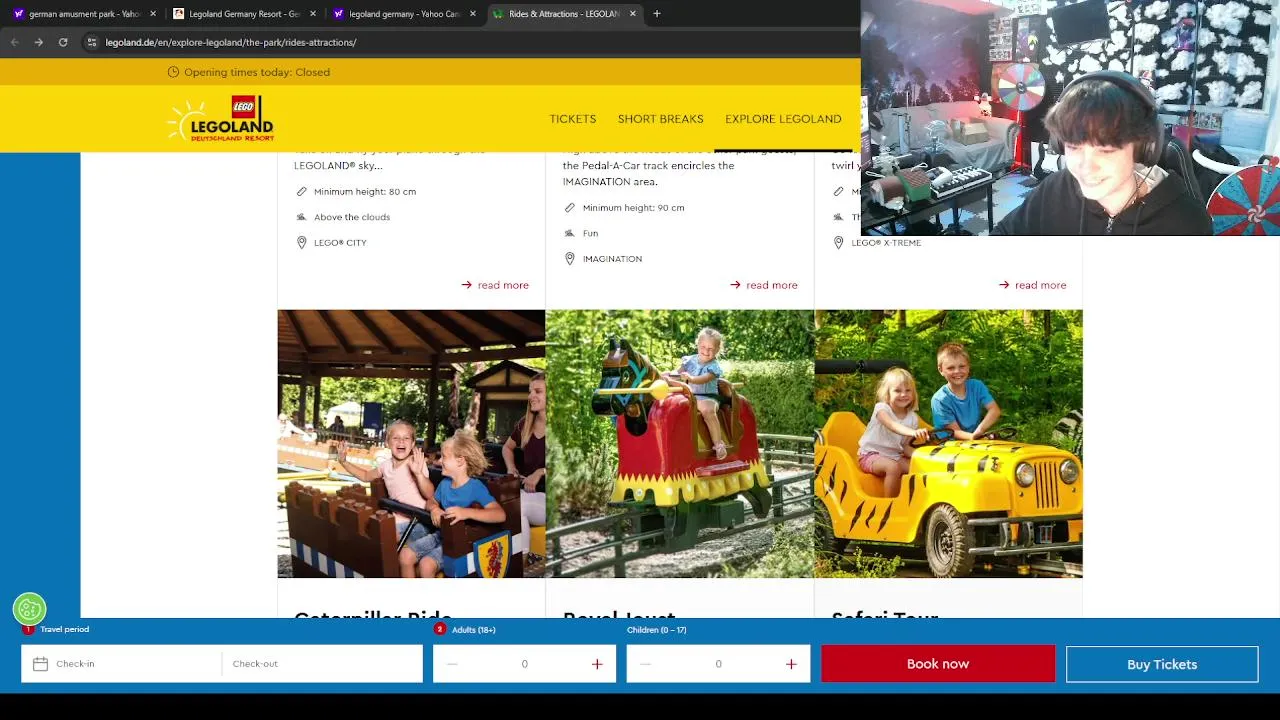Close the german amusement park tab
Image resolution: width=1280 pixels, height=720 pixels.
click(x=153, y=14)
